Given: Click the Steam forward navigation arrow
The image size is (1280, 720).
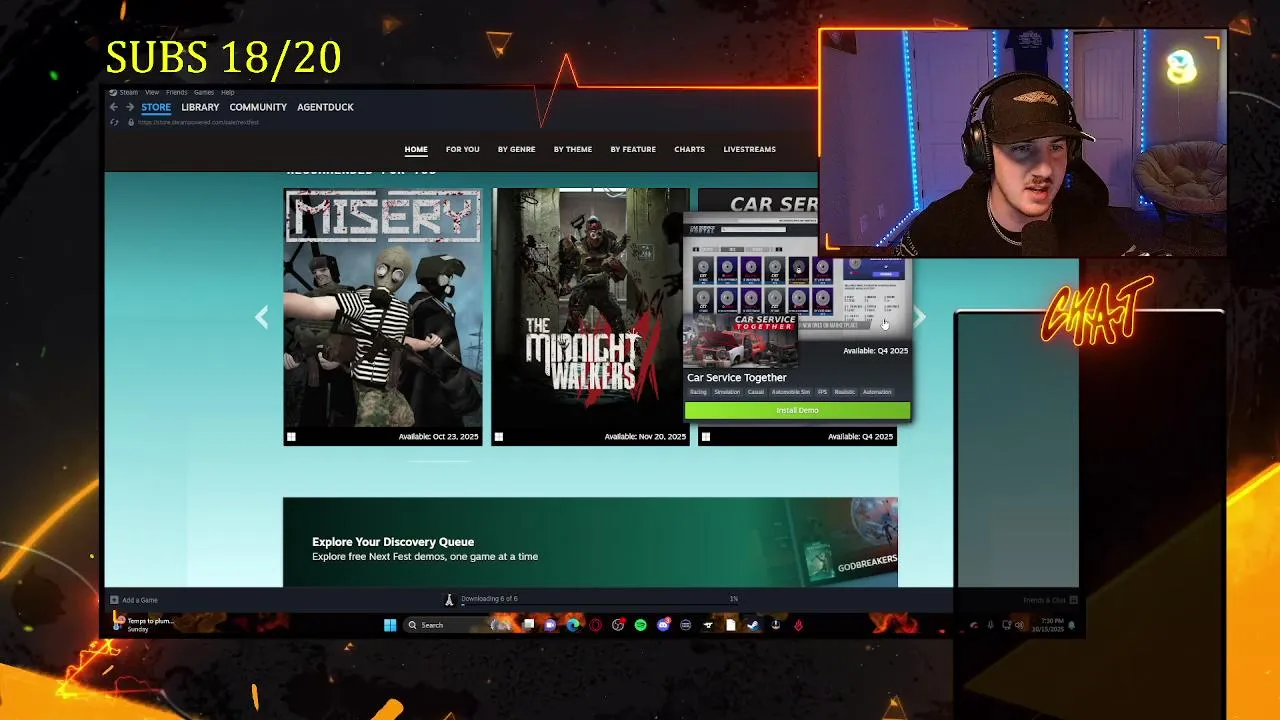Looking at the screenshot, I should point(129,107).
